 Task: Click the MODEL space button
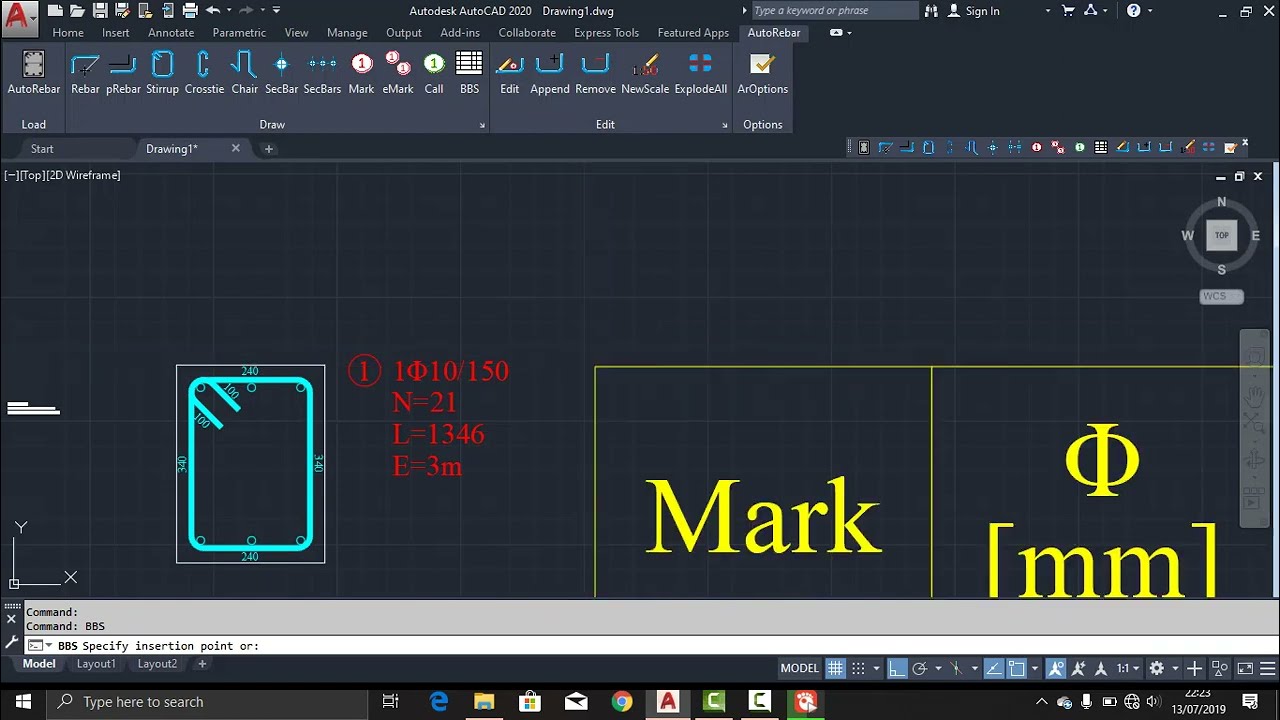pos(799,668)
